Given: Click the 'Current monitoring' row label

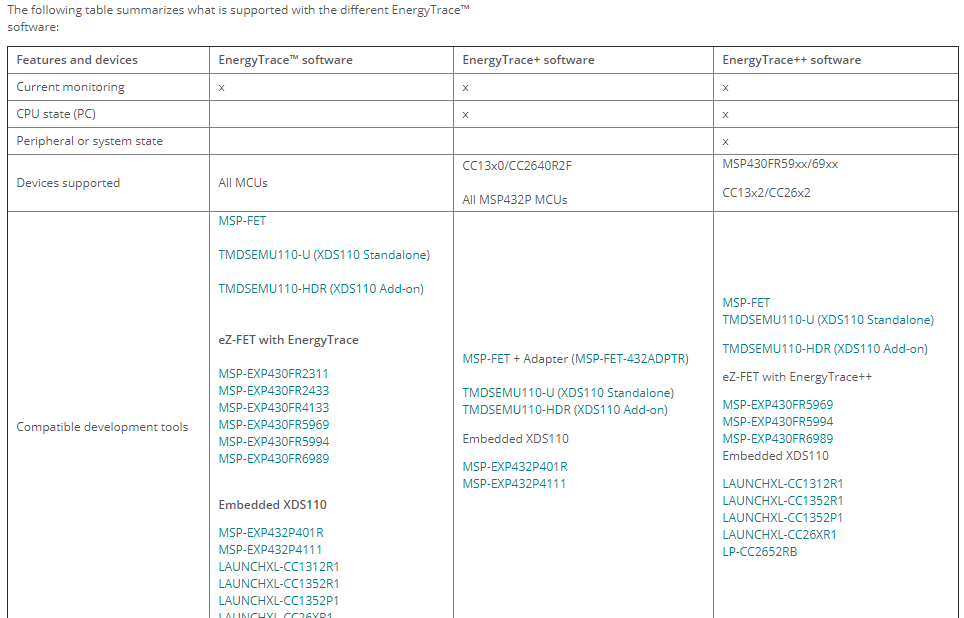Looking at the screenshot, I should pos(70,87).
